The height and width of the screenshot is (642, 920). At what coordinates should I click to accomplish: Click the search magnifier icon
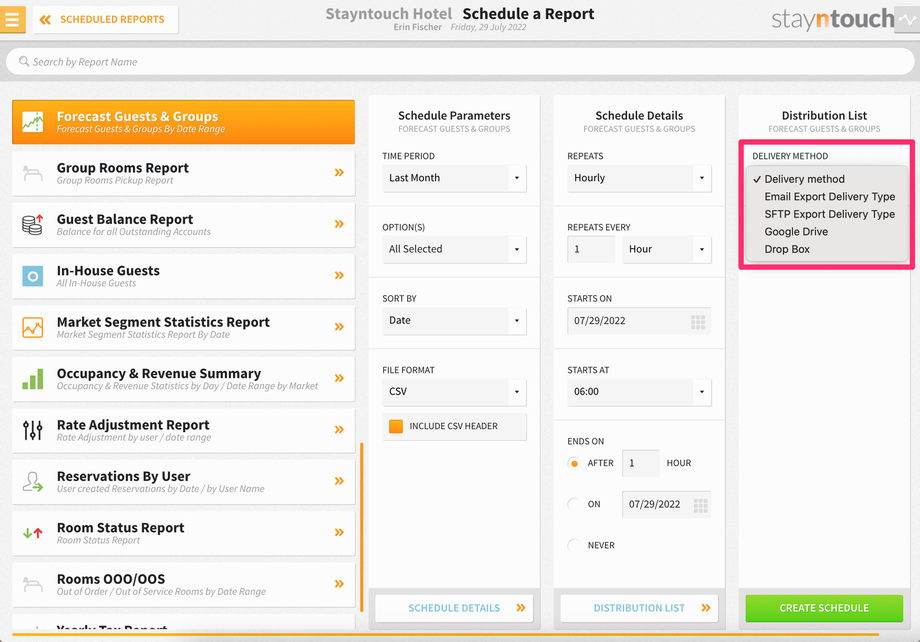pos(23,61)
